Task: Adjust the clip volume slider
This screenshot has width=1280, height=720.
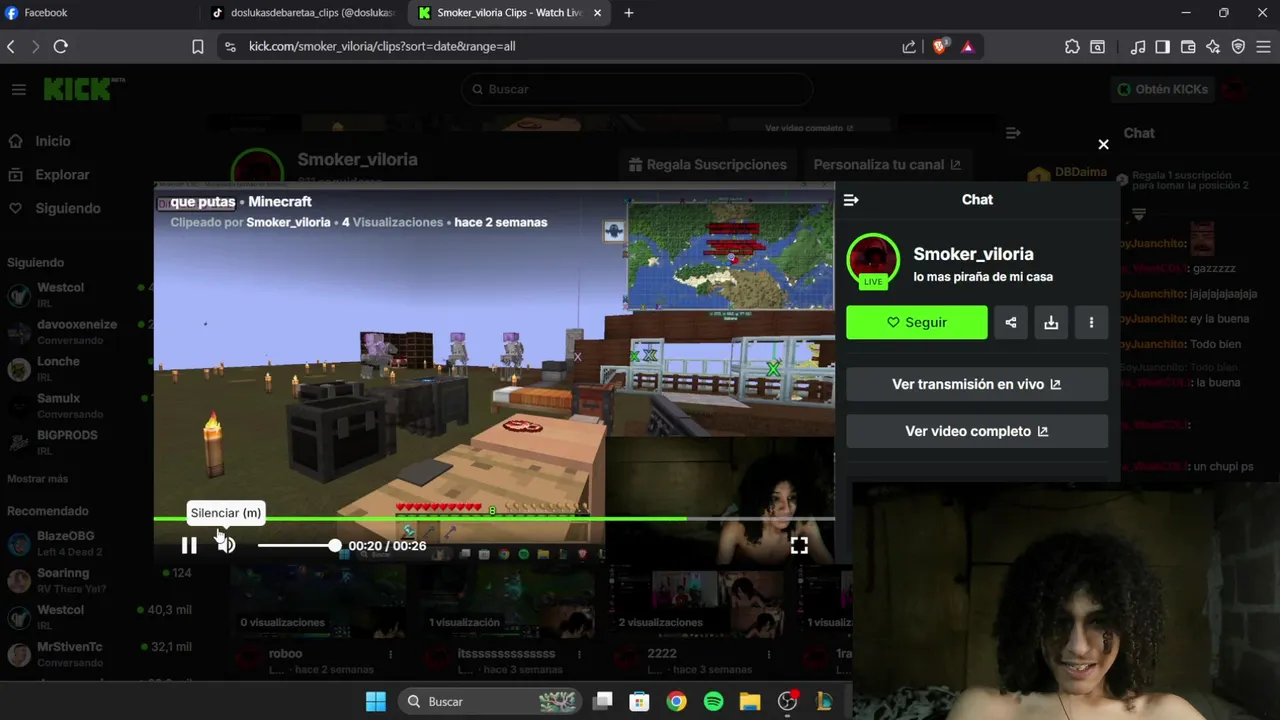Action: pos(298,545)
